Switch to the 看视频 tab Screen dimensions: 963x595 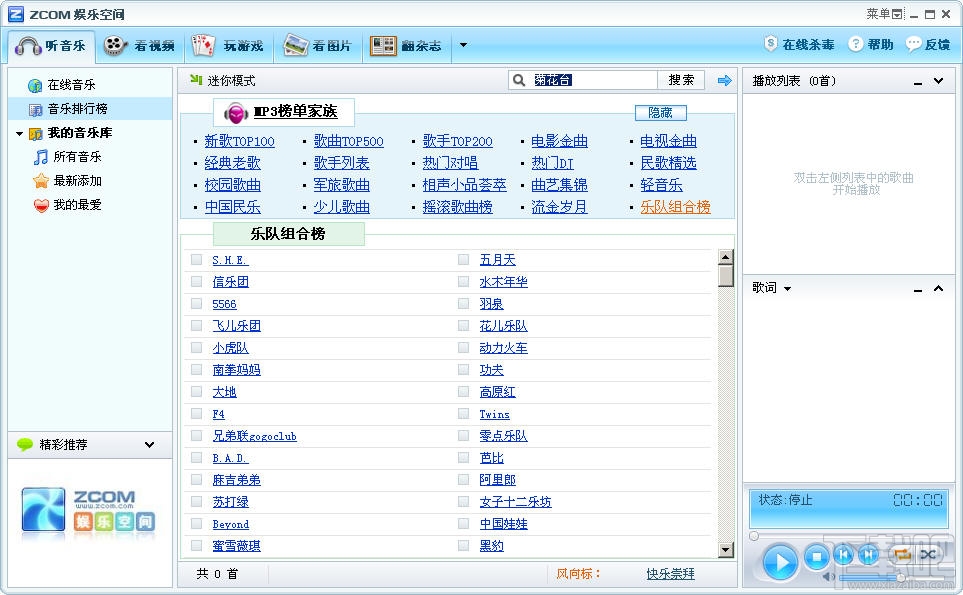point(139,46)
